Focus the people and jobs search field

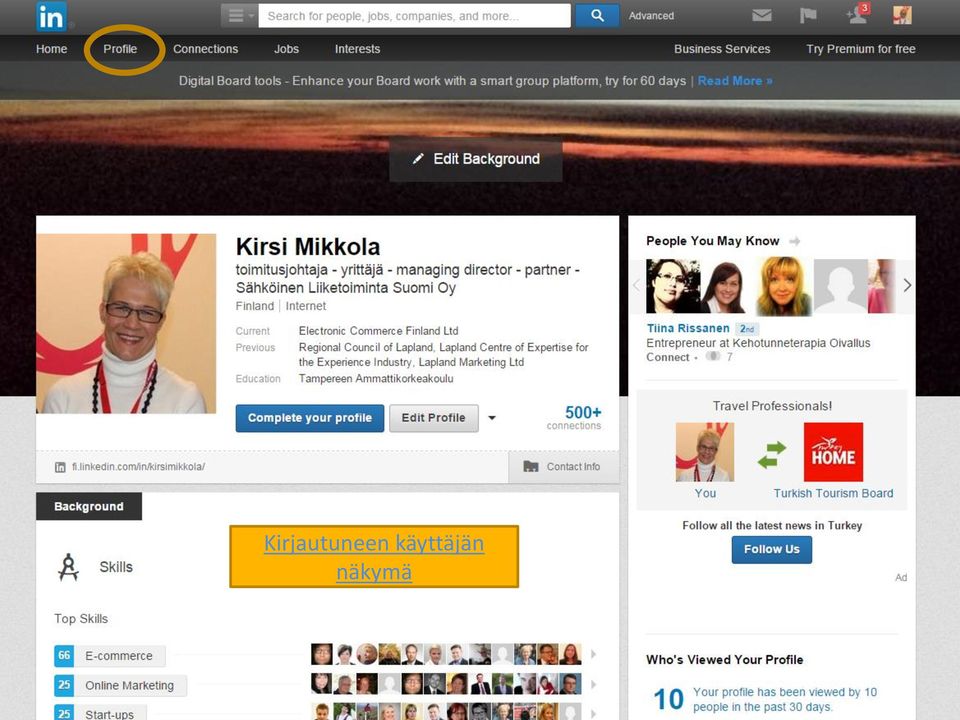(414, 16)
